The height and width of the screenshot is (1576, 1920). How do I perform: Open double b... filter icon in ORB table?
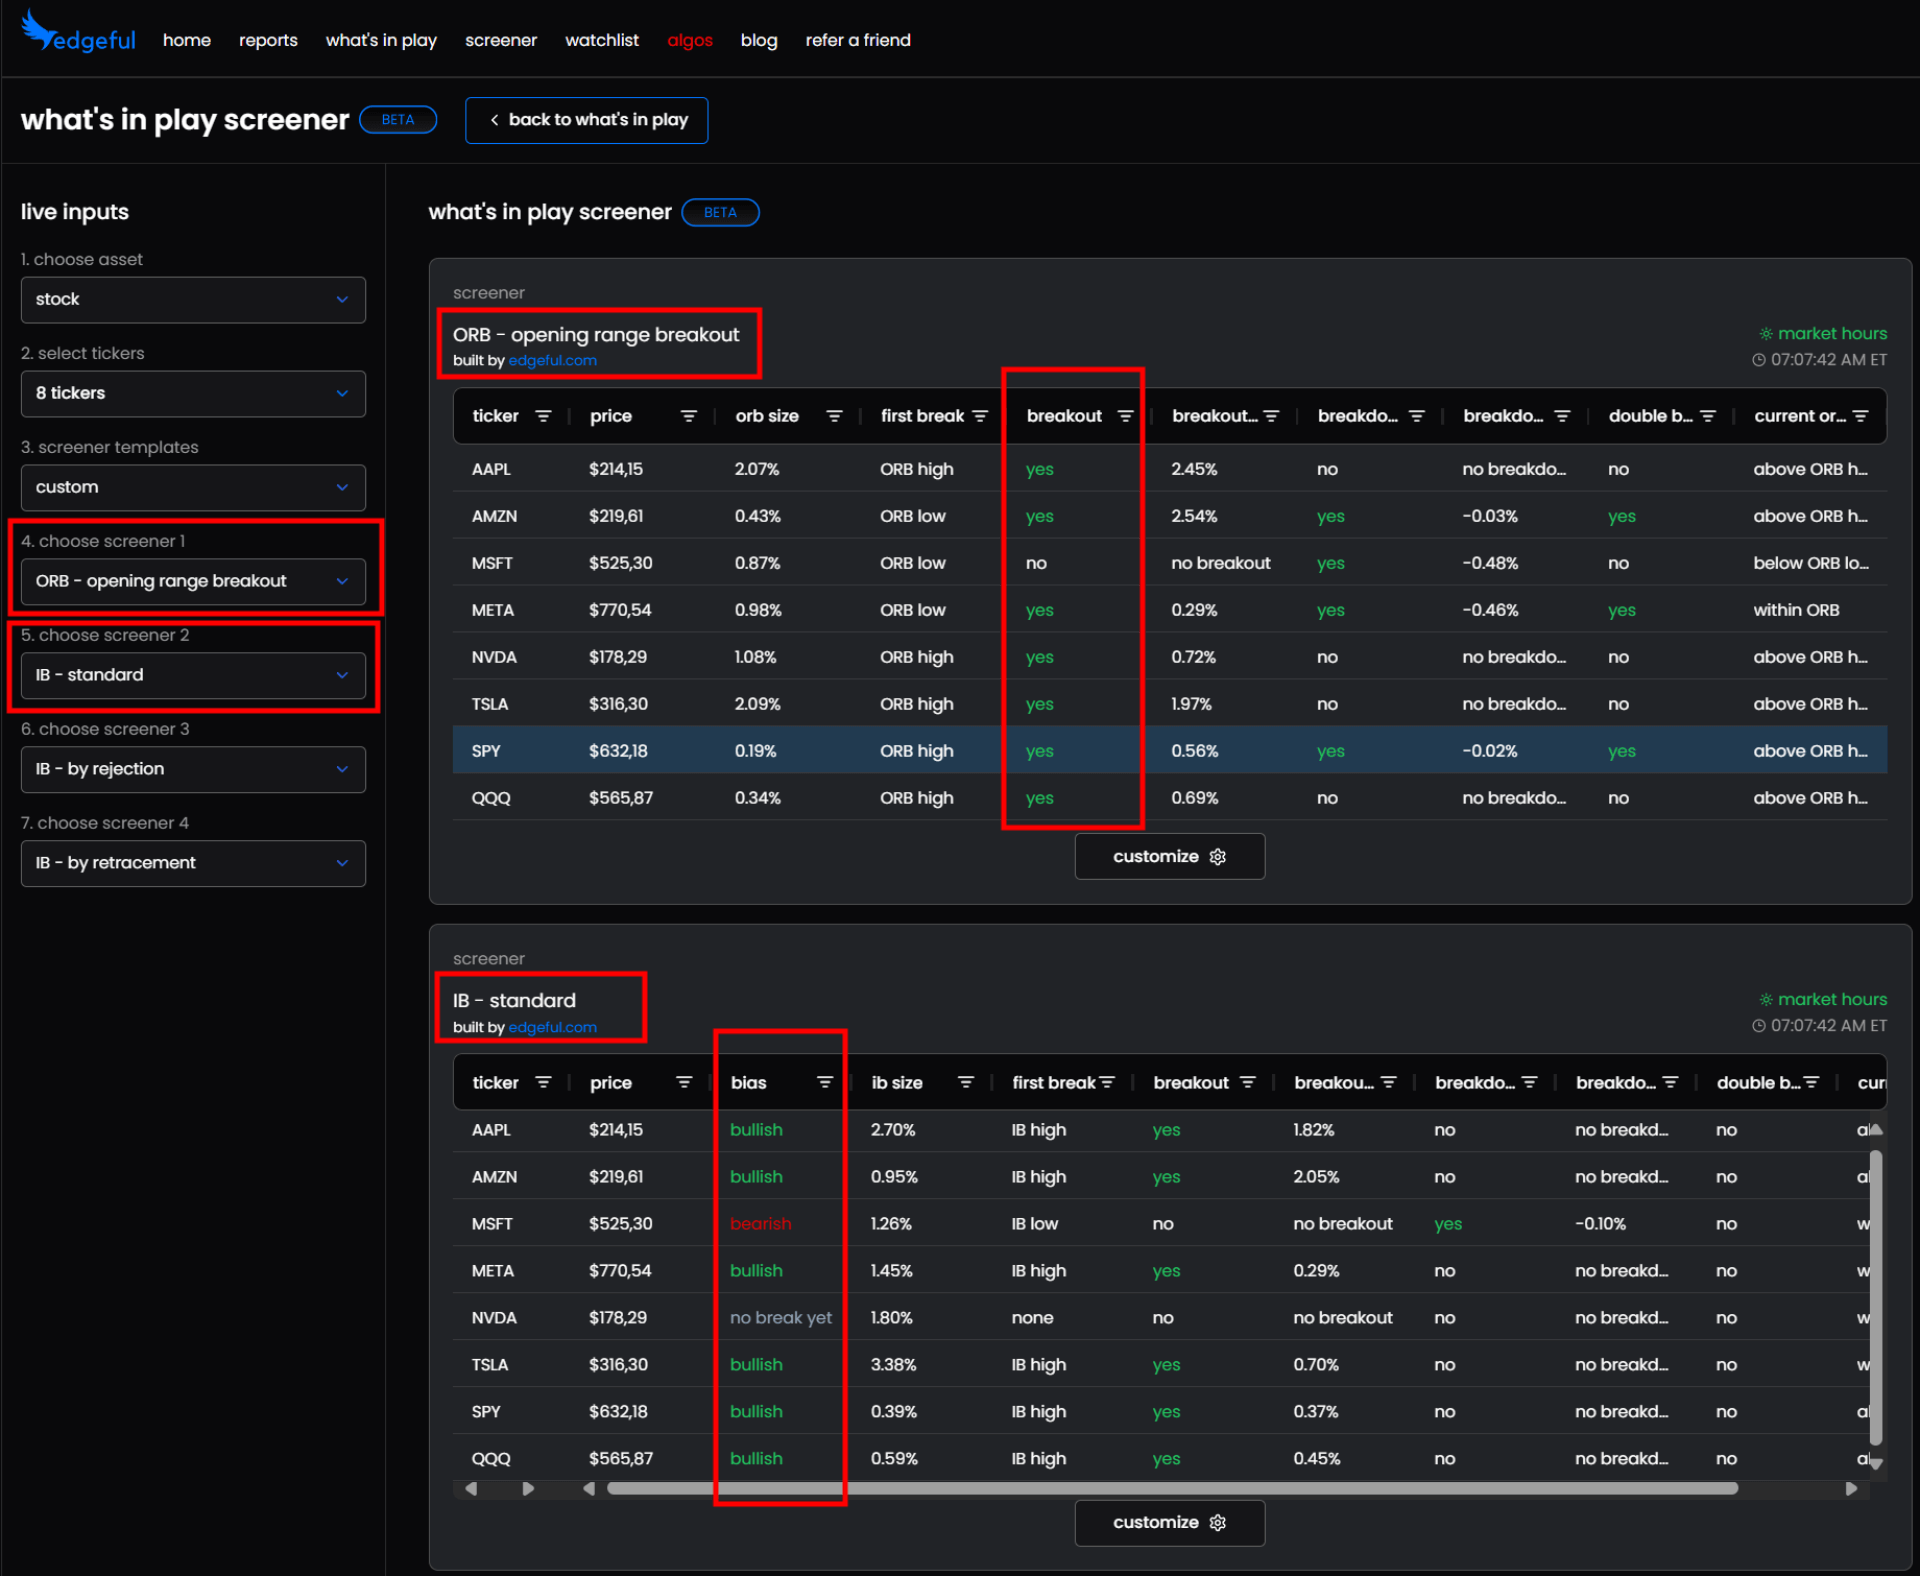[x=1708, y=416]
